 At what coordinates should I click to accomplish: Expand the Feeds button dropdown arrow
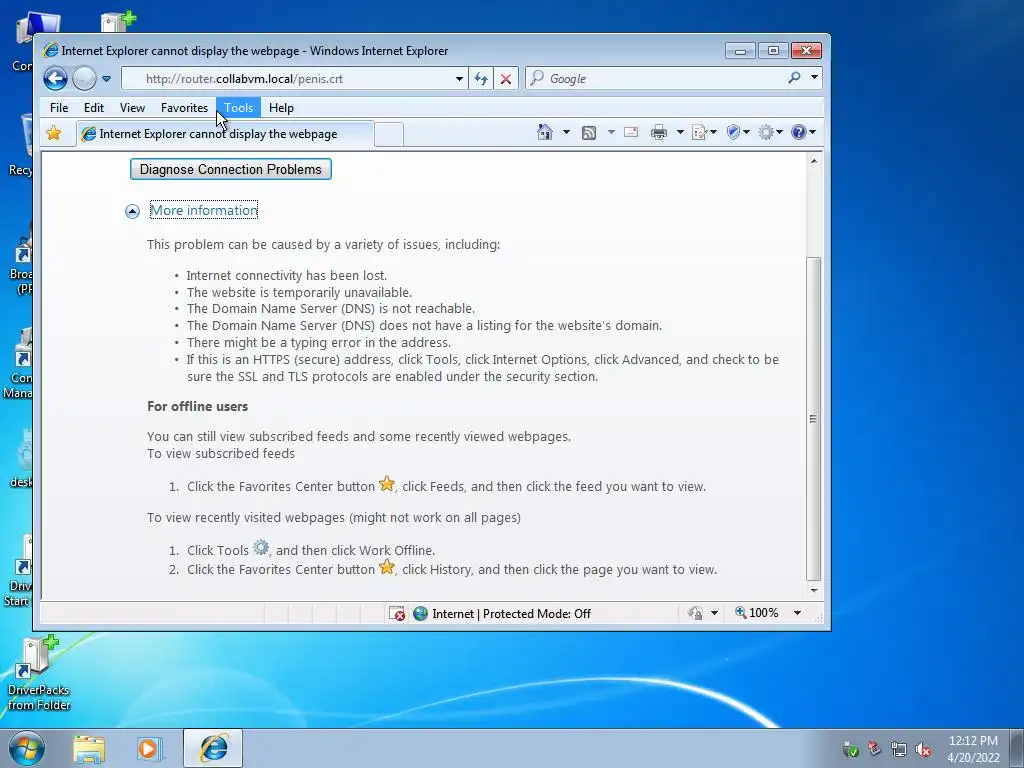(x=611, y=133)
